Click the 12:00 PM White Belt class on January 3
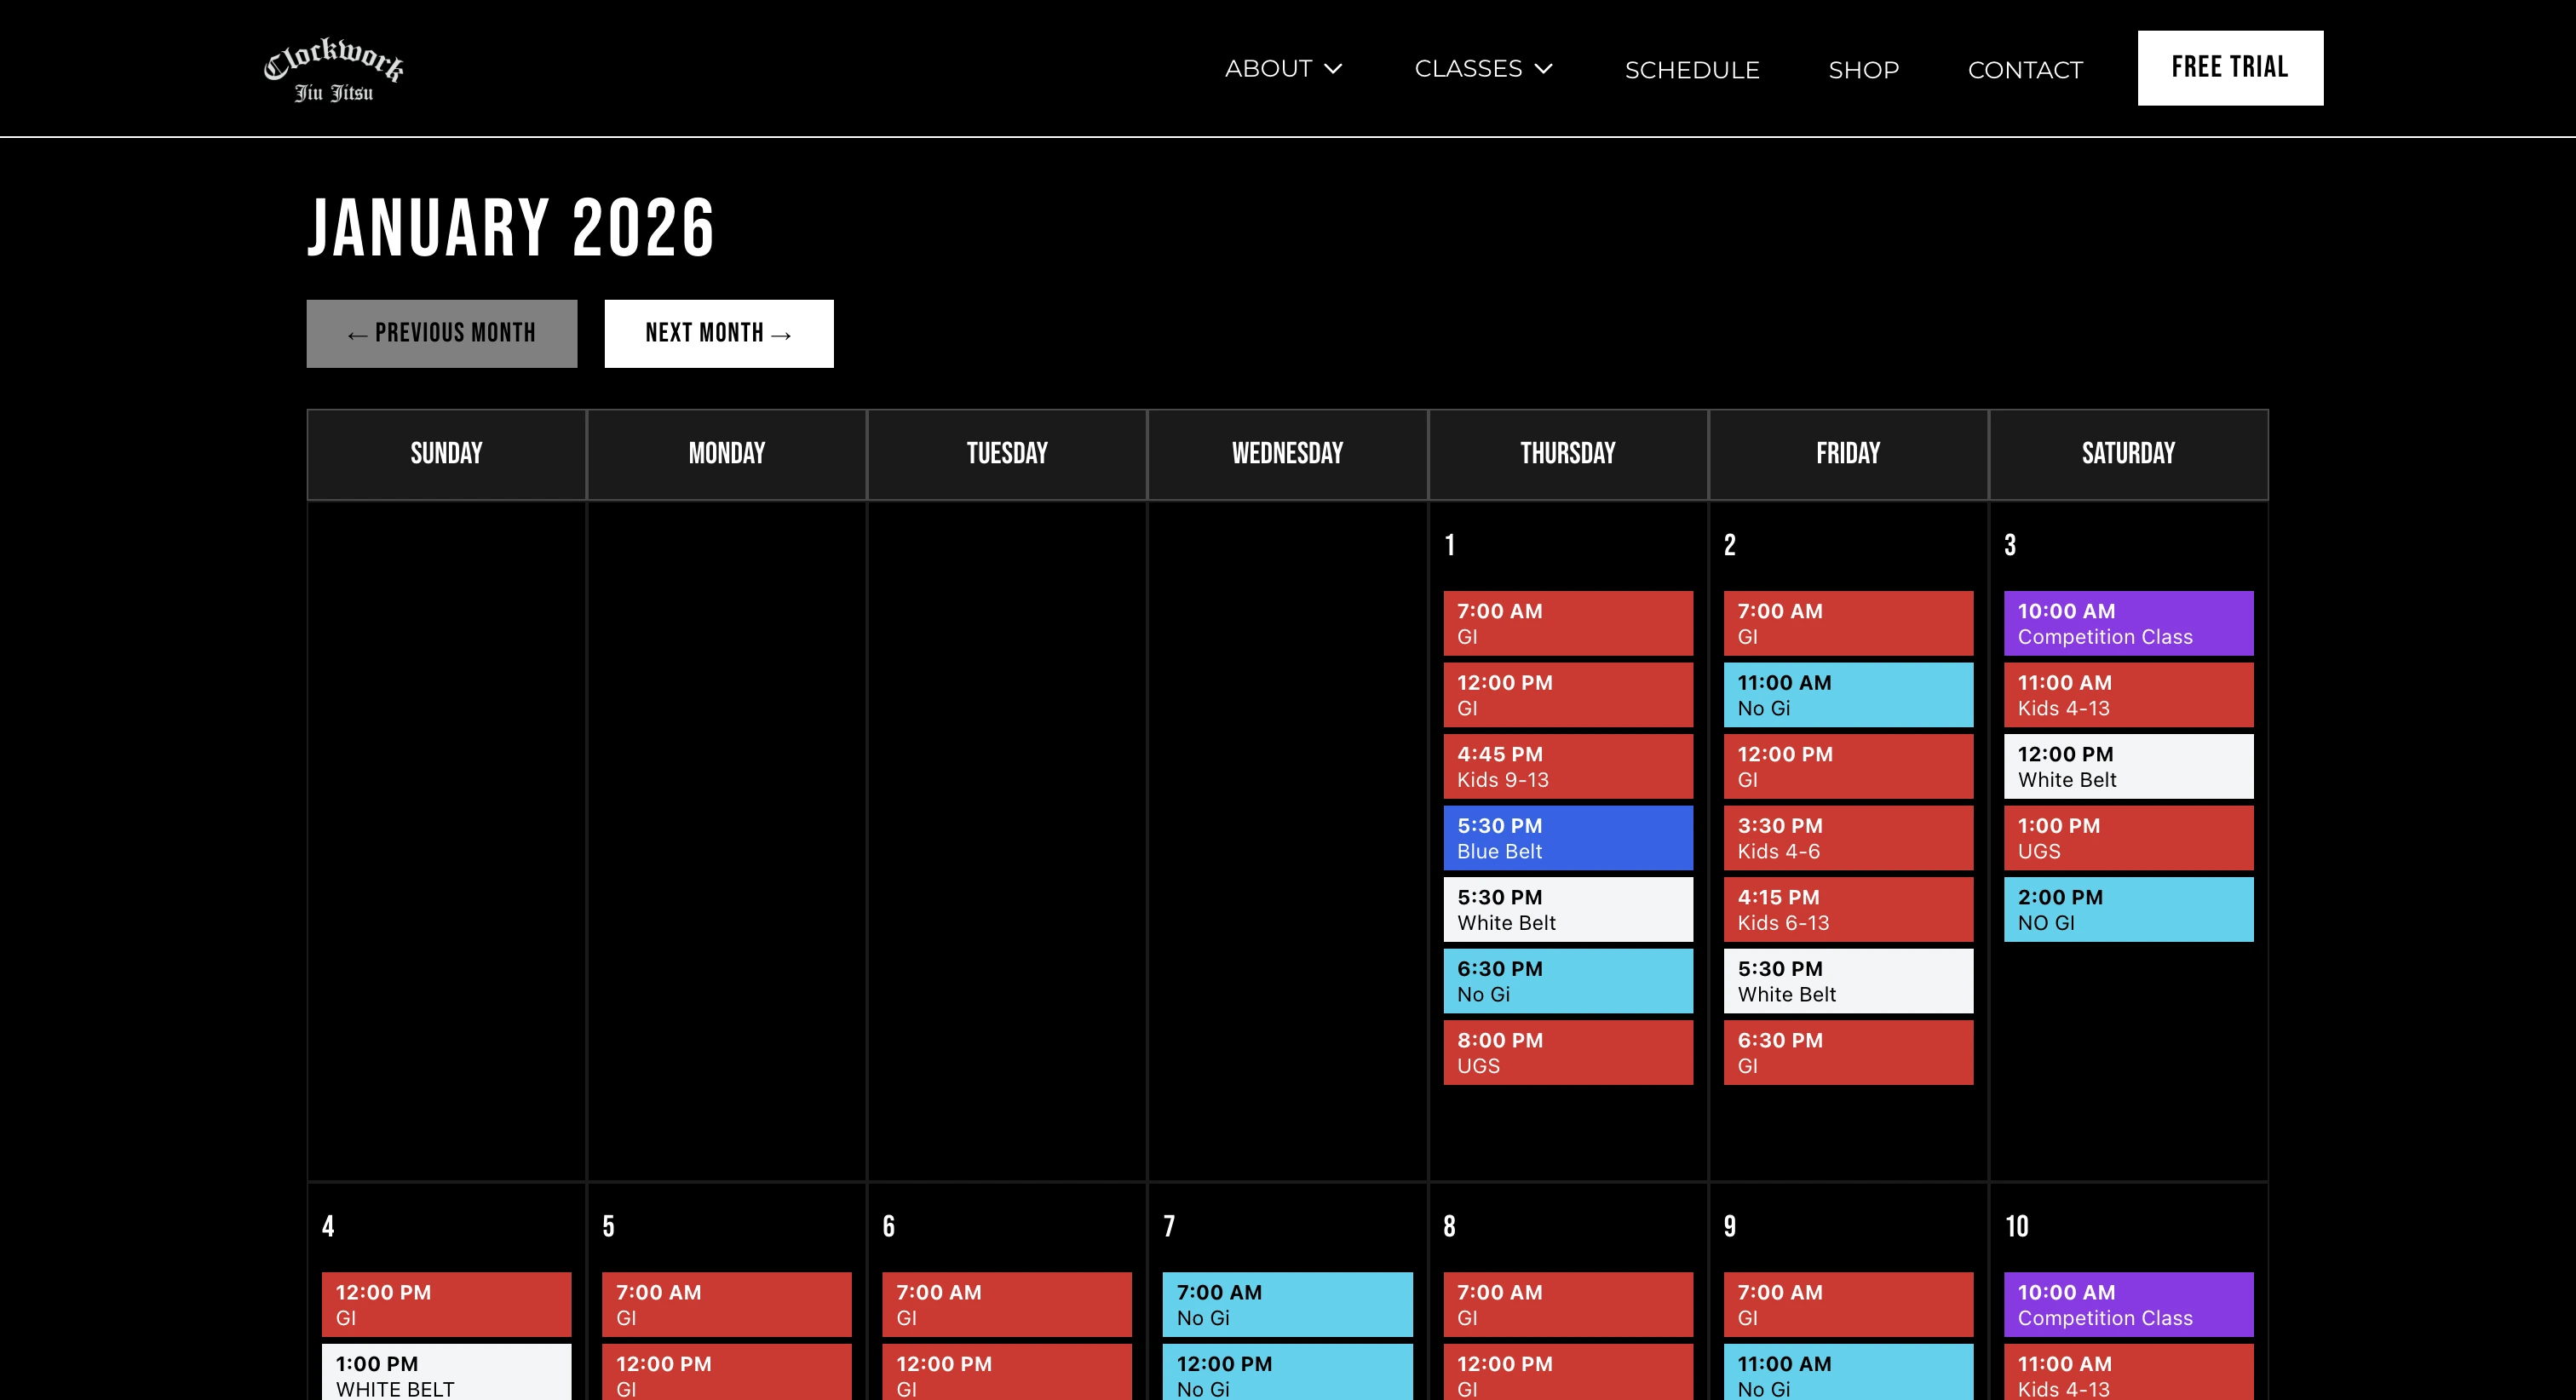The height and width of the screenshot is (1400, 2576). pyautogui.click(x=2128, y=766)
